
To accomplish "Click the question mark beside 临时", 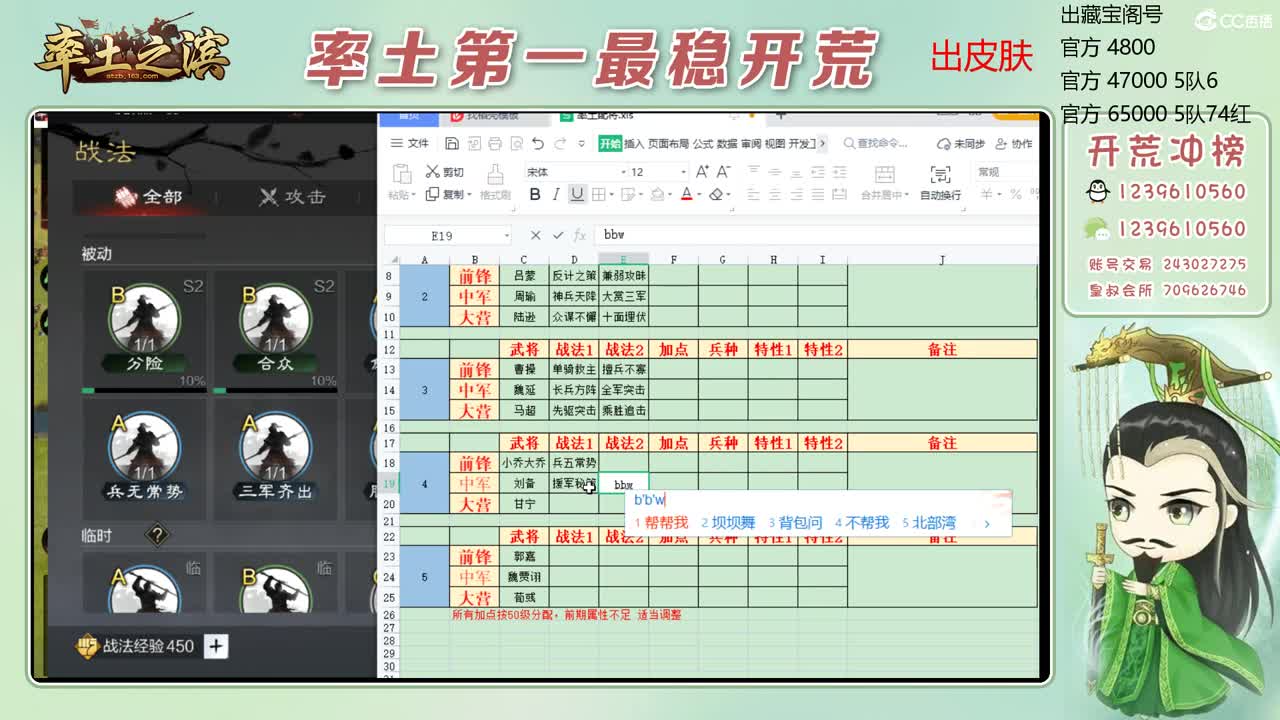I will pos(157,536).
